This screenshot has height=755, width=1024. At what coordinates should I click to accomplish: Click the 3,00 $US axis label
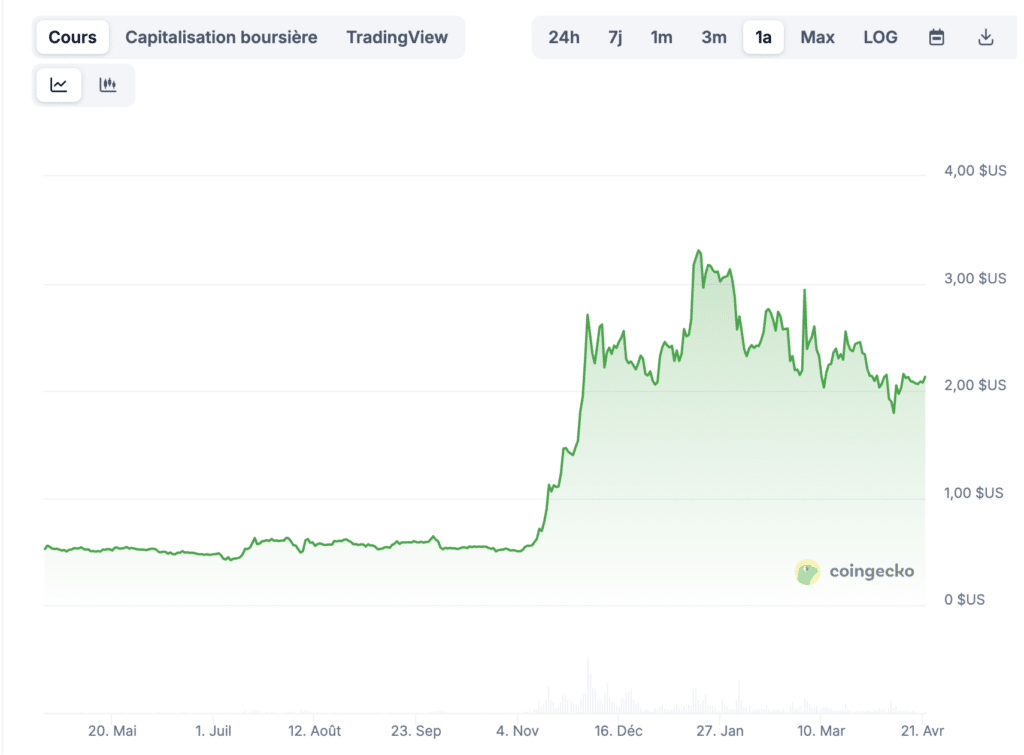[975, 278]
